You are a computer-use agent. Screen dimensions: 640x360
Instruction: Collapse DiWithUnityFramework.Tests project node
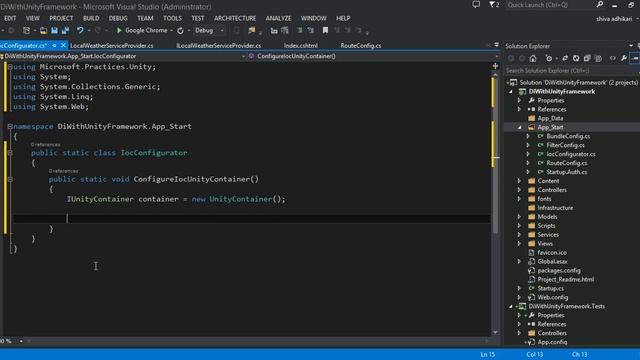click(x=511, y=306)
